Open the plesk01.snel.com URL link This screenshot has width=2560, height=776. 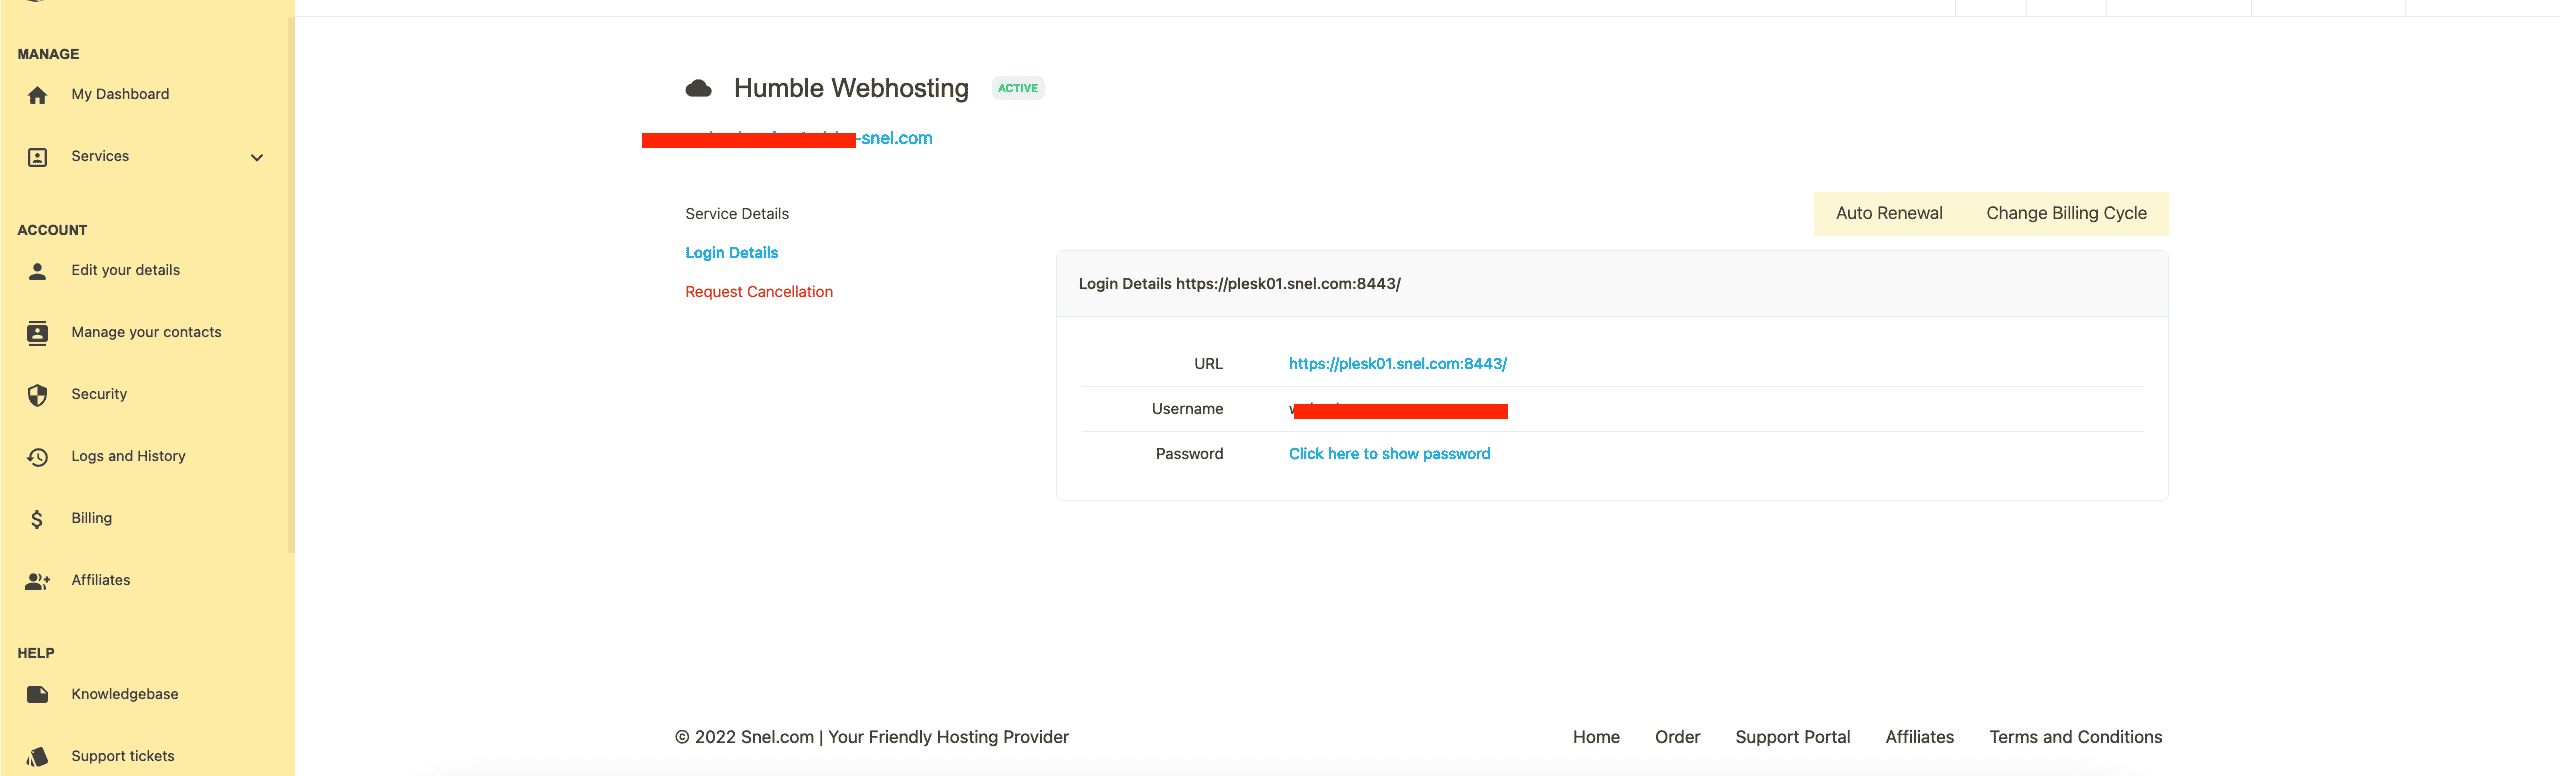[1397, 364]
